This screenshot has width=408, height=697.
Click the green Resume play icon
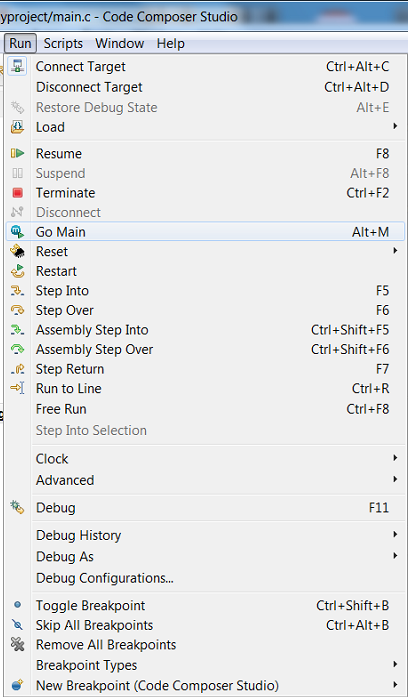[x=17, y=154]
